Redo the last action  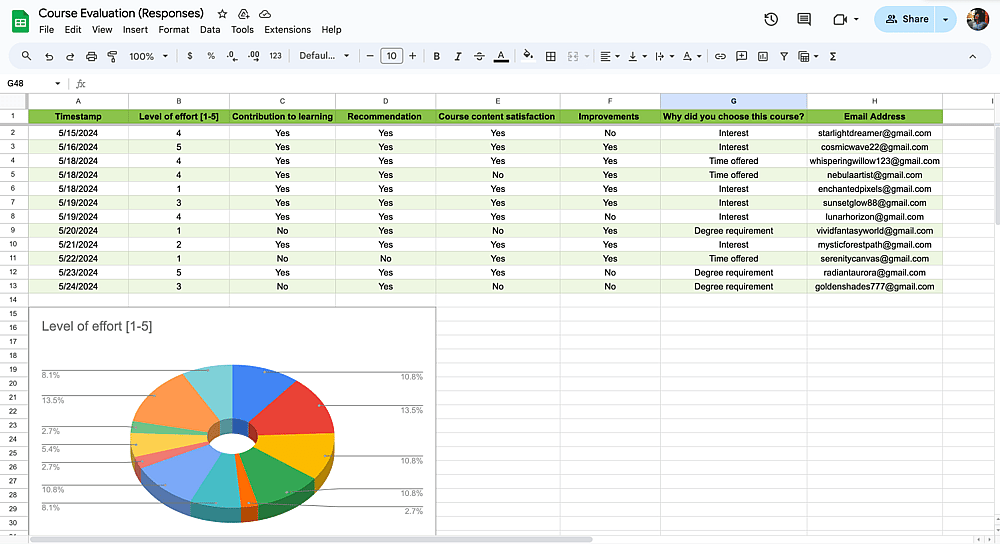pos(70,56)
